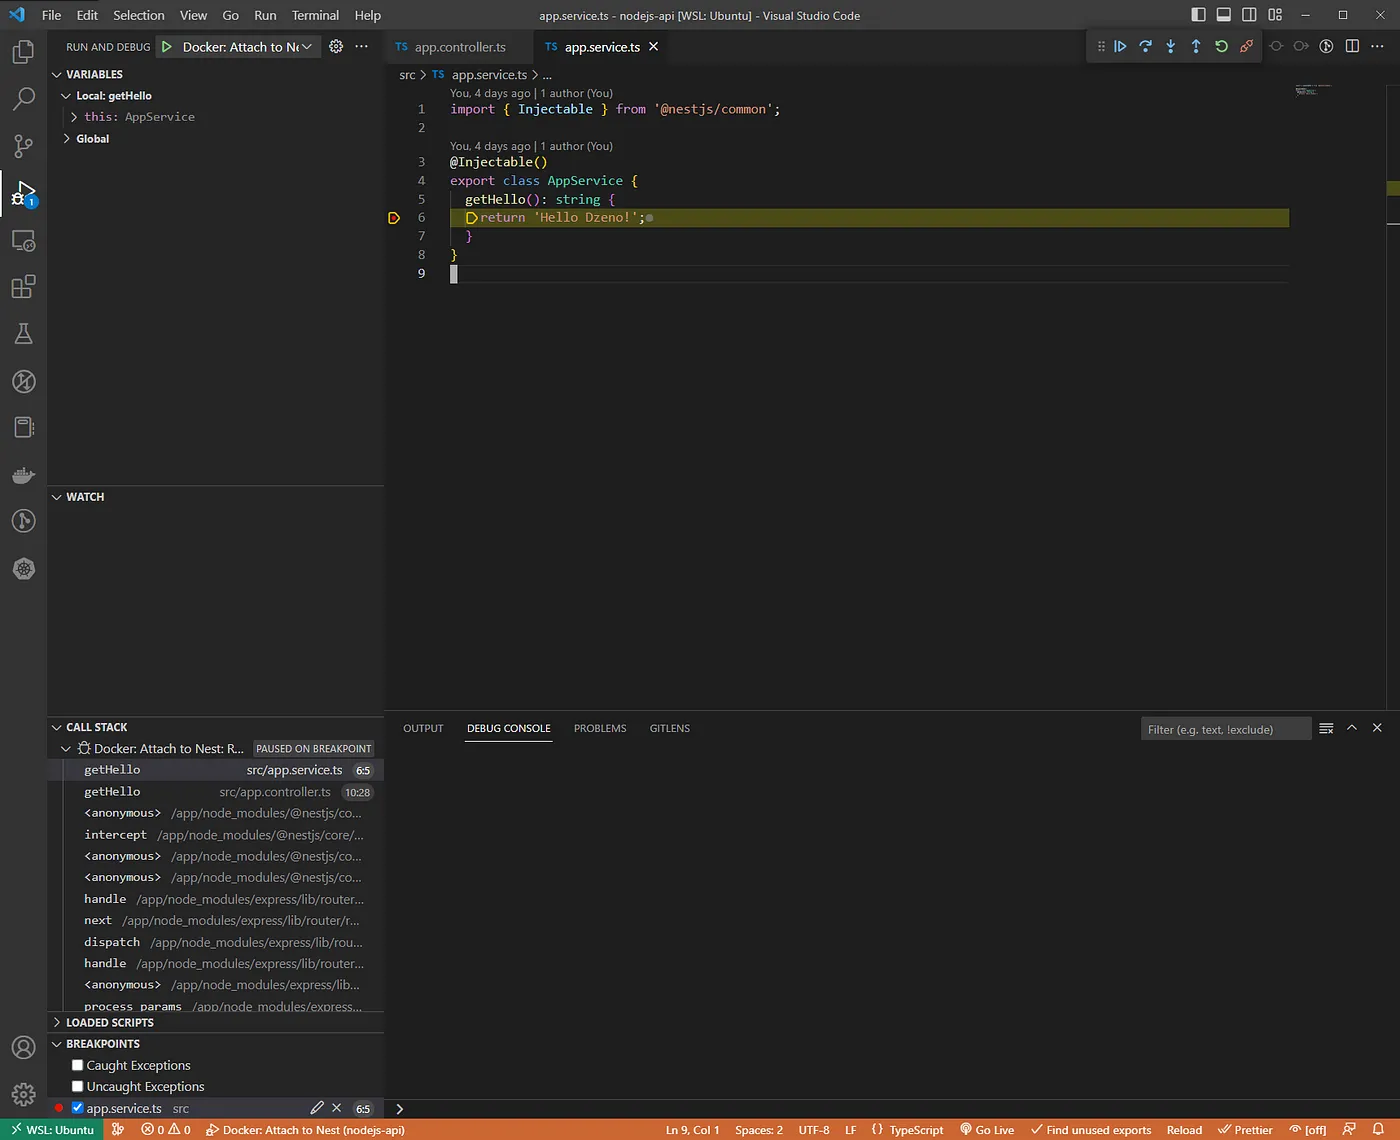Open the Extensions view in the activity bar

pyautogui.click(x=23, y=288)
